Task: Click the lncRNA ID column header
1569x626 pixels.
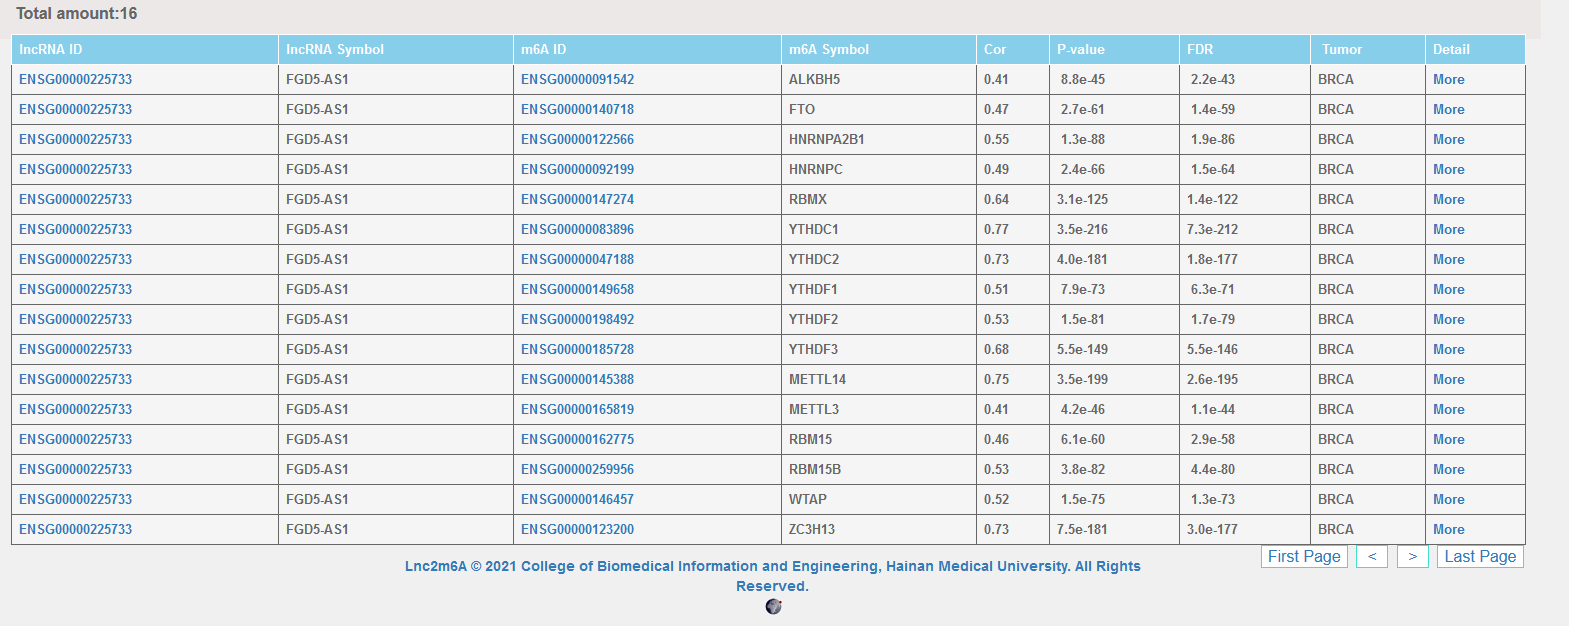Action: (x=145, y=49)
